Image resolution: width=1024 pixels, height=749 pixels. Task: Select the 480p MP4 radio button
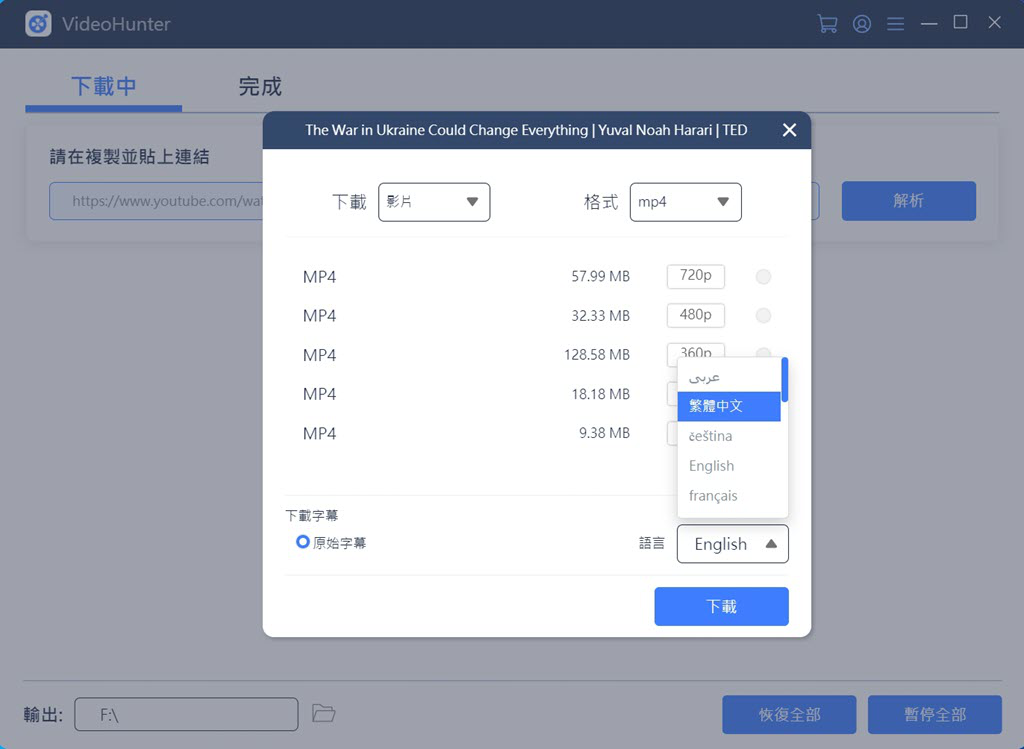763,315
